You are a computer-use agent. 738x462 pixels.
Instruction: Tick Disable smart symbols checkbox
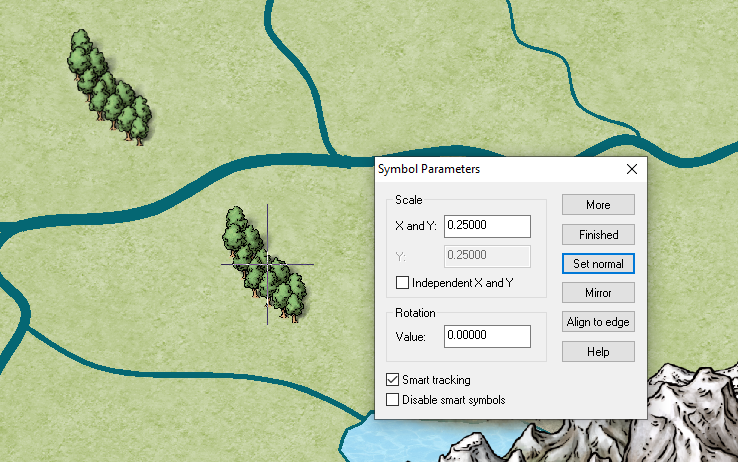tap(392, 400)
